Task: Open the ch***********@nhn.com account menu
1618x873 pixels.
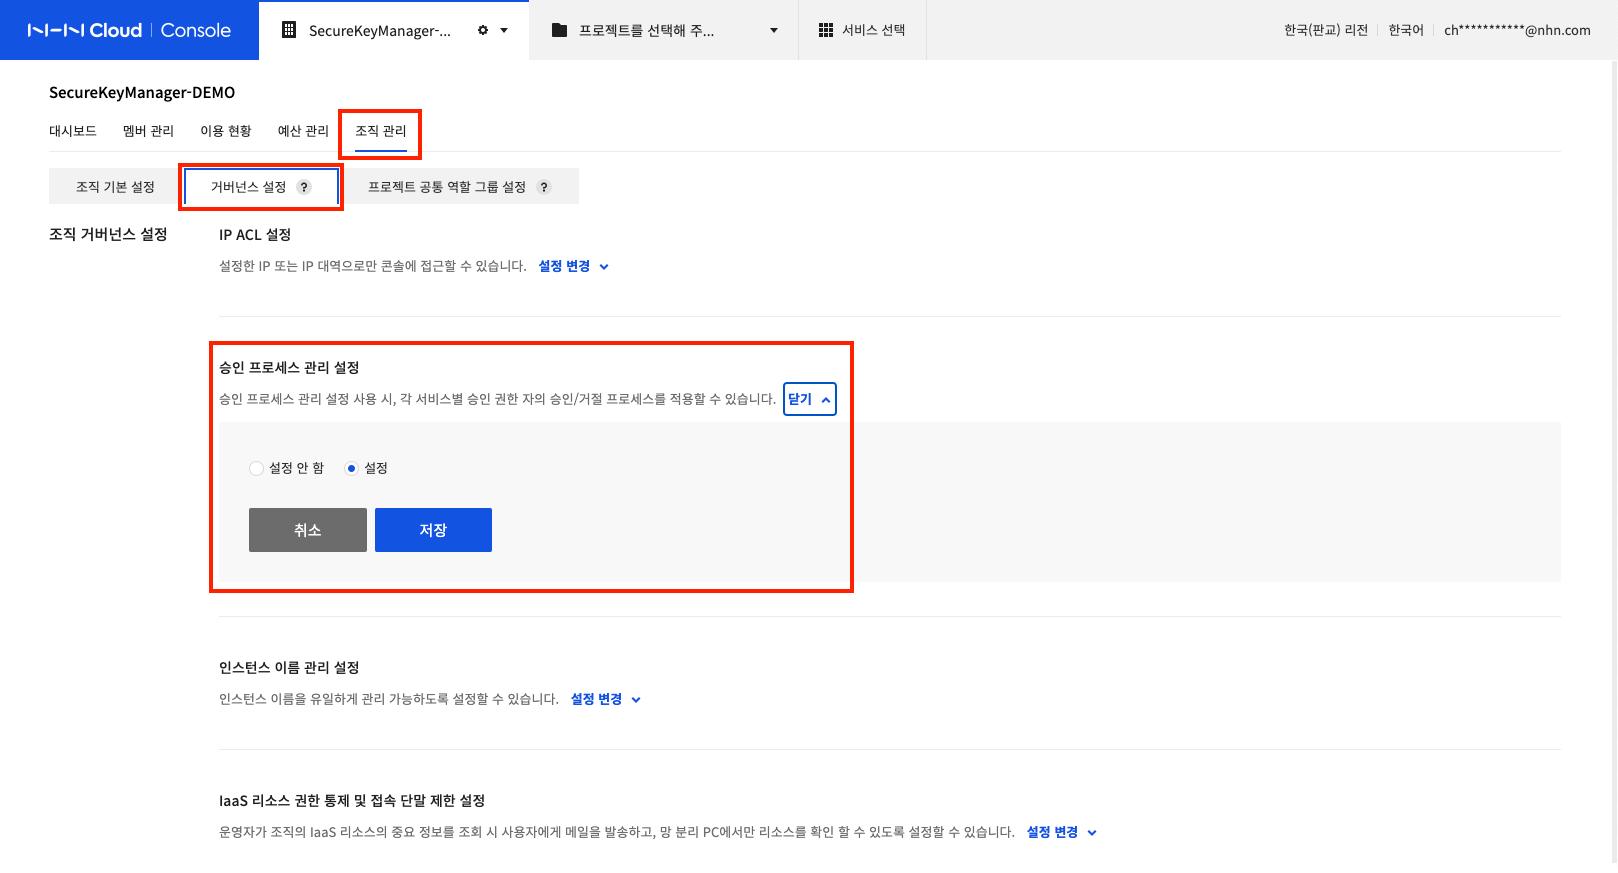Action: tap(1517, 30)
